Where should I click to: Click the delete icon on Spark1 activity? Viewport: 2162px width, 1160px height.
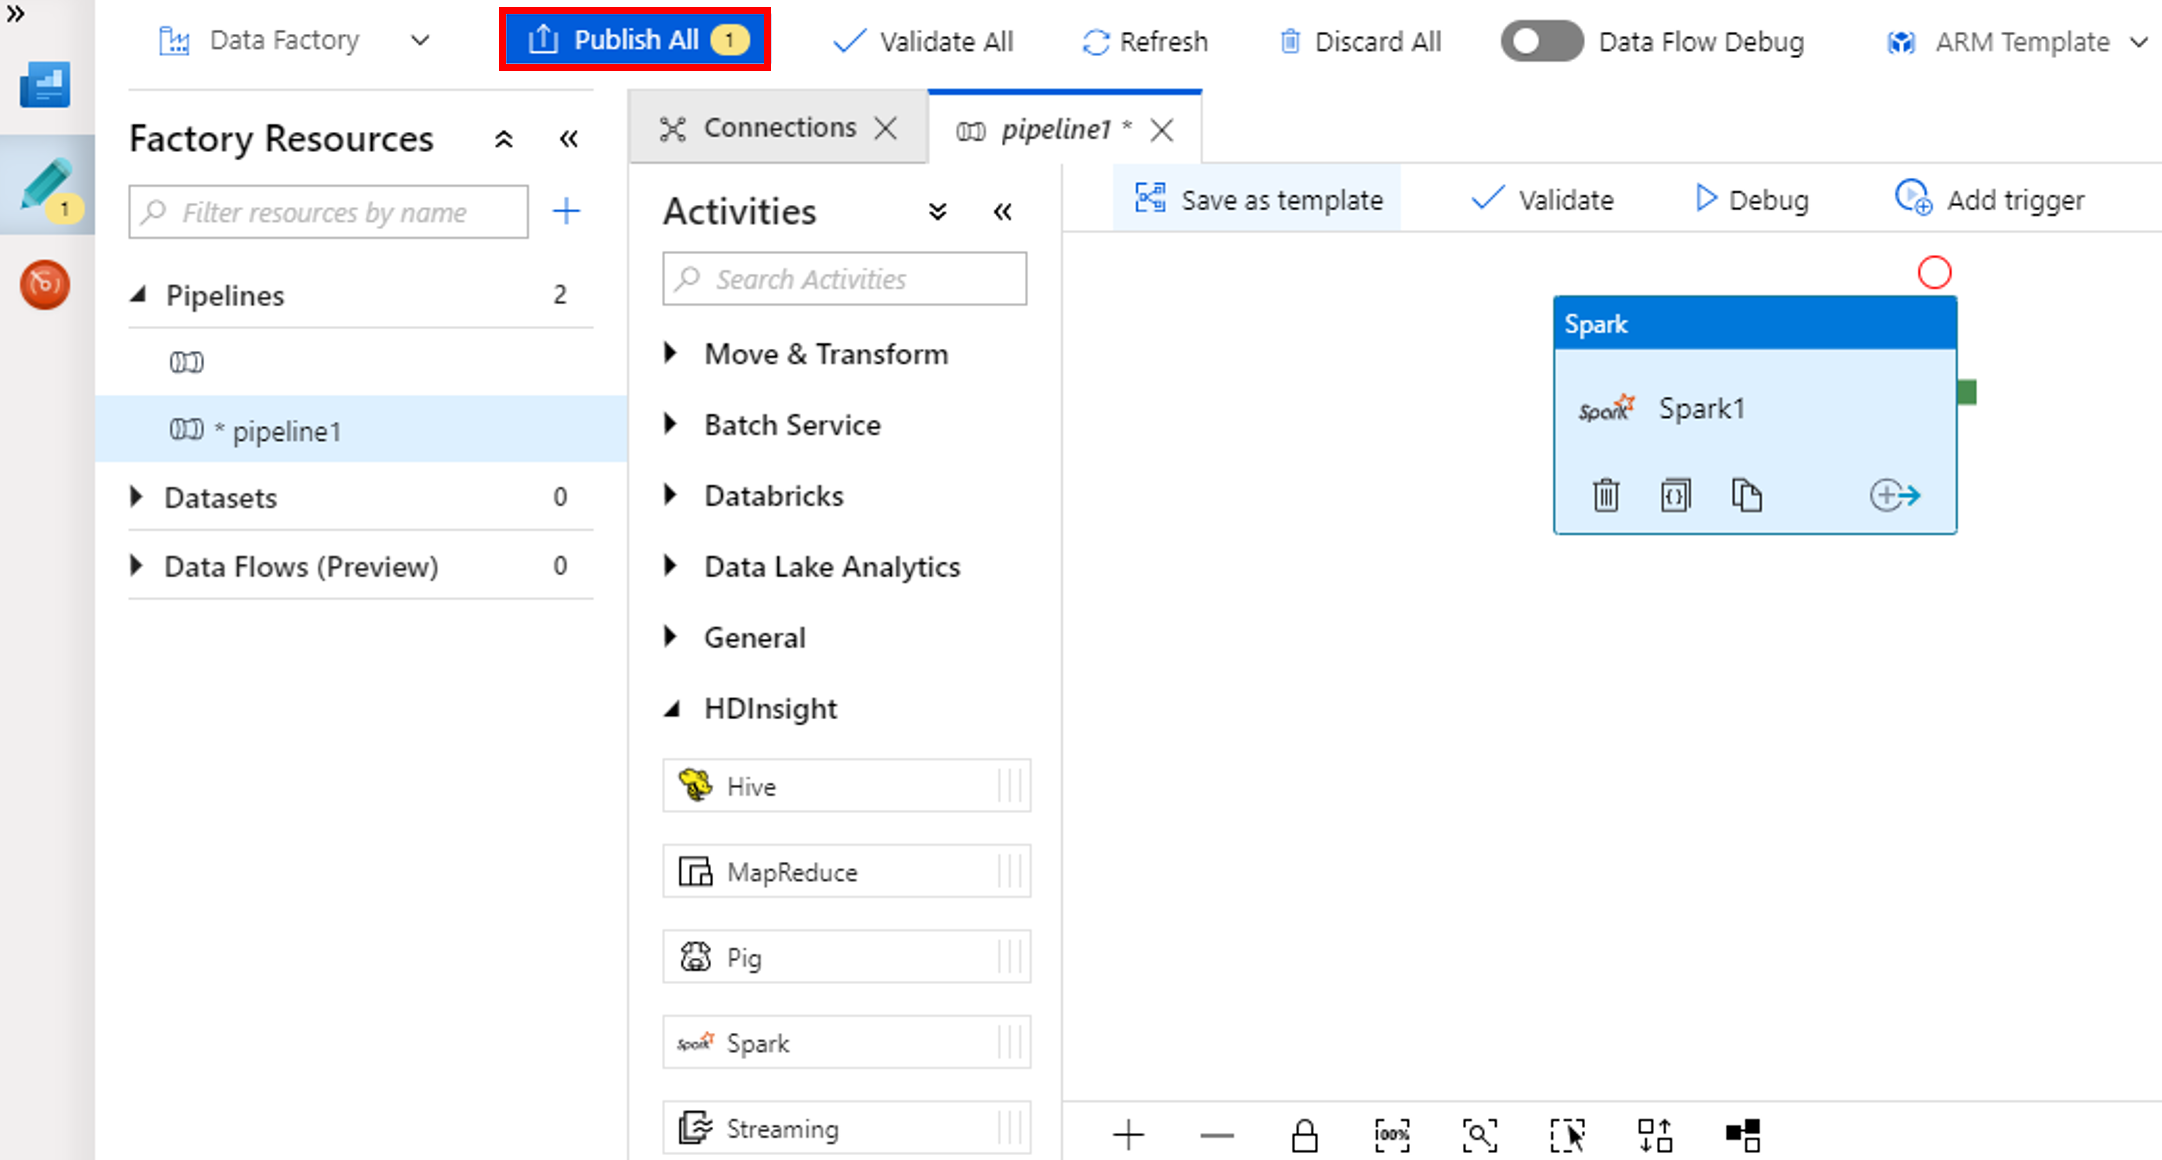pyautogui.click(x=1604, y=495)
